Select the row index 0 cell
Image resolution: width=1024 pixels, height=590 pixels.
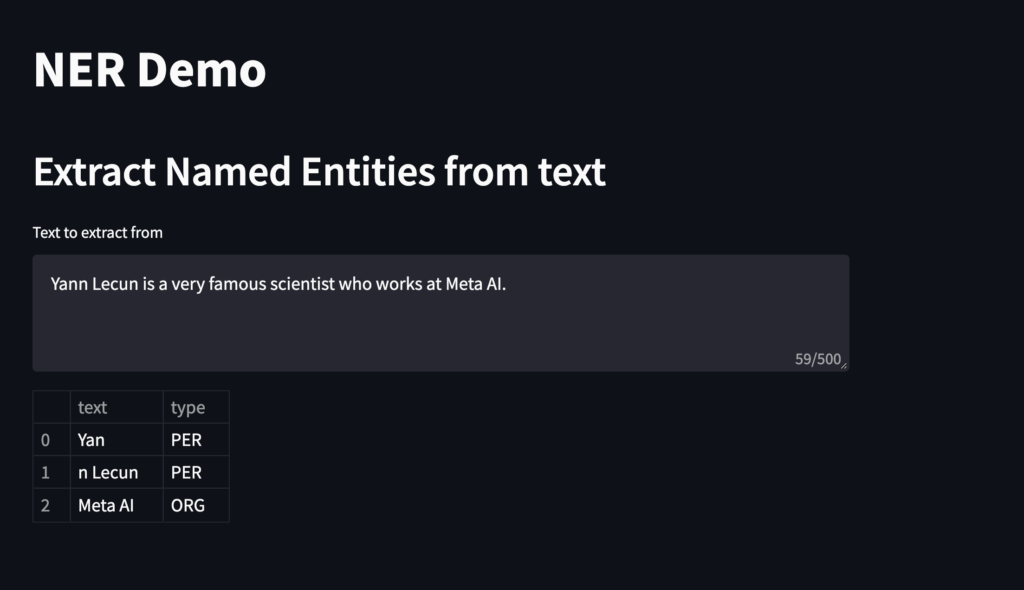point(45,440)
